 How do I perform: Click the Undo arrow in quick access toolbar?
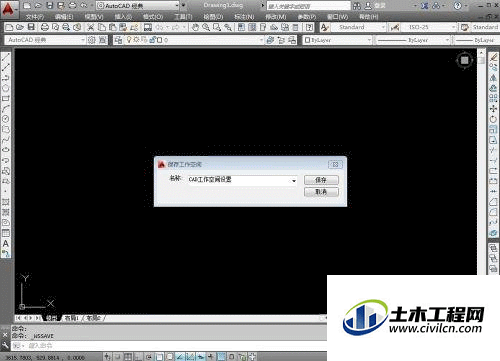pos(83,6)
